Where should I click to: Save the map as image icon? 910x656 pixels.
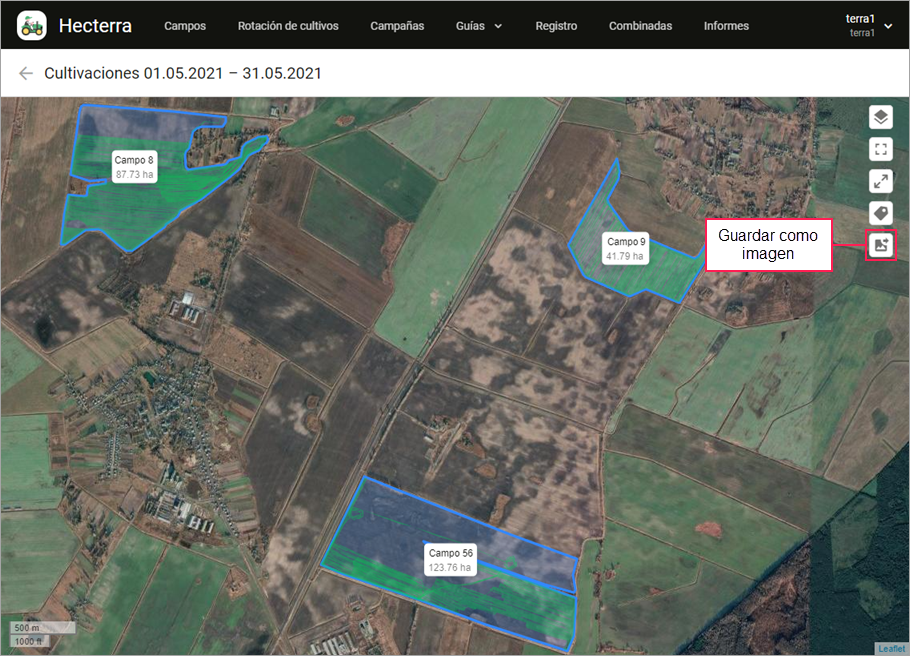[x=880, y=245]
